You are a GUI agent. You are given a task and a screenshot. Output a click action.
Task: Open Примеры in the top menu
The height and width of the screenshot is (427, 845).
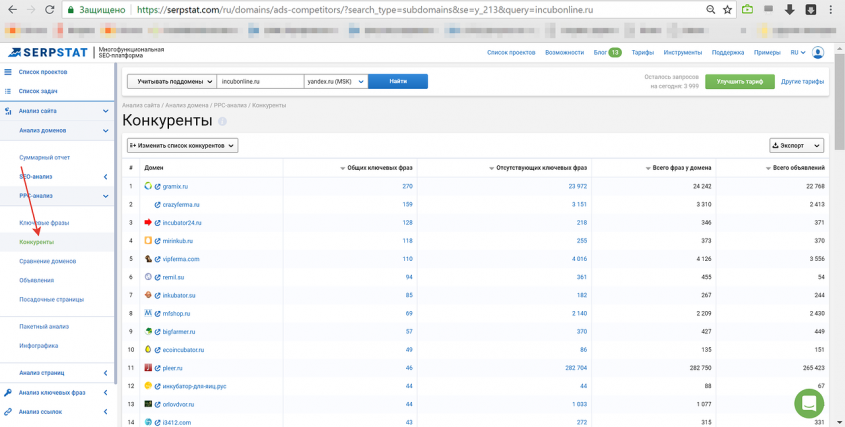coord(767,53)
